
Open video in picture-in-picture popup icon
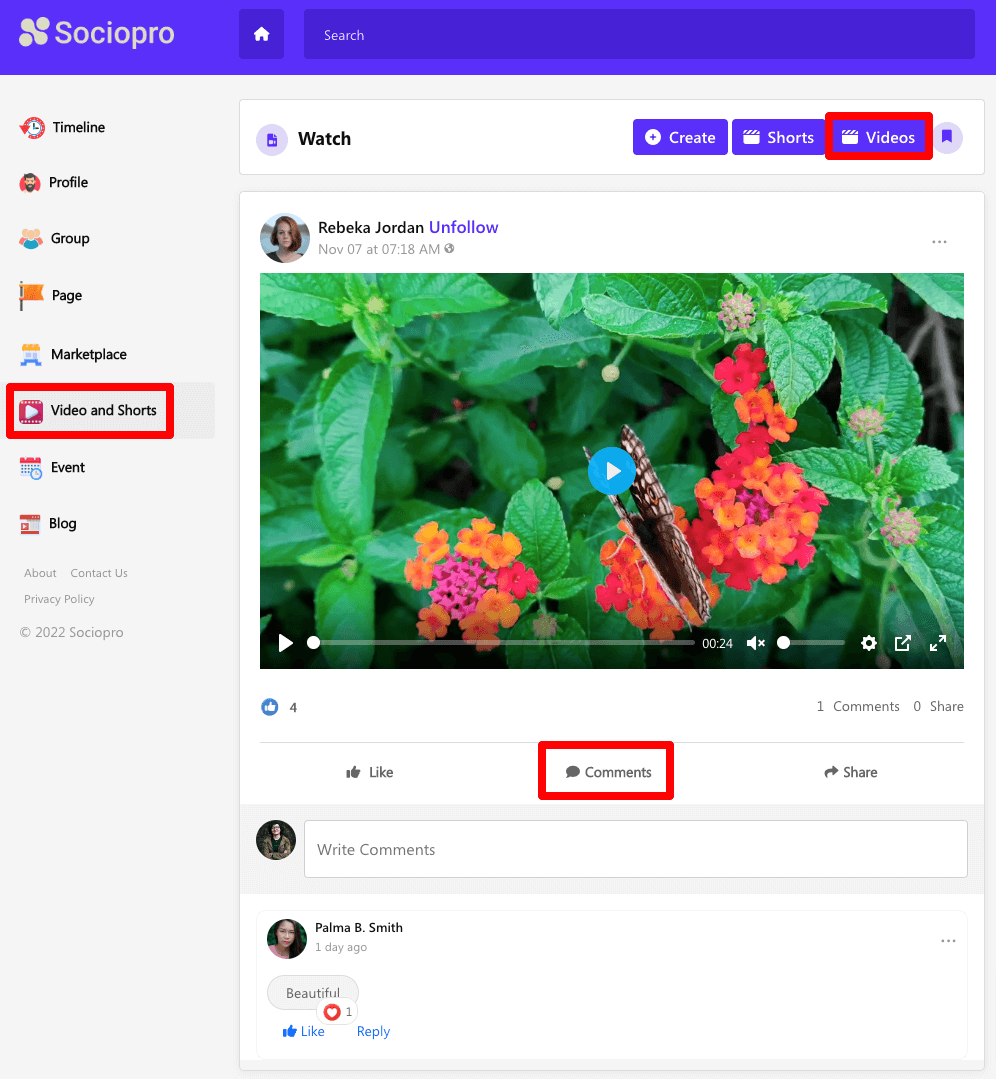pos(902,643)
